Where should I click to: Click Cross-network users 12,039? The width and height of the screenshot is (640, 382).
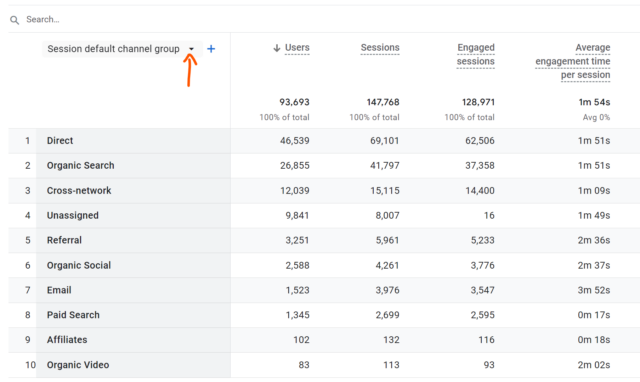click(295, 191)
